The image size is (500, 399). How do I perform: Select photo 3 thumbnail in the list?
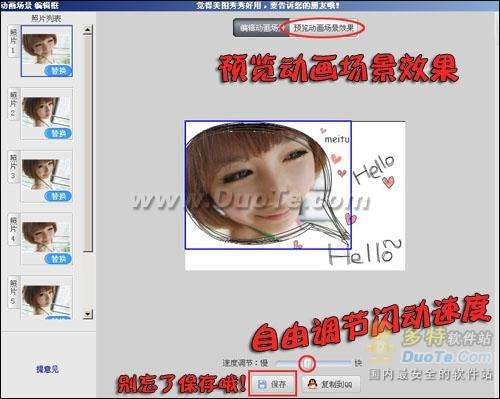click(47, 176)
